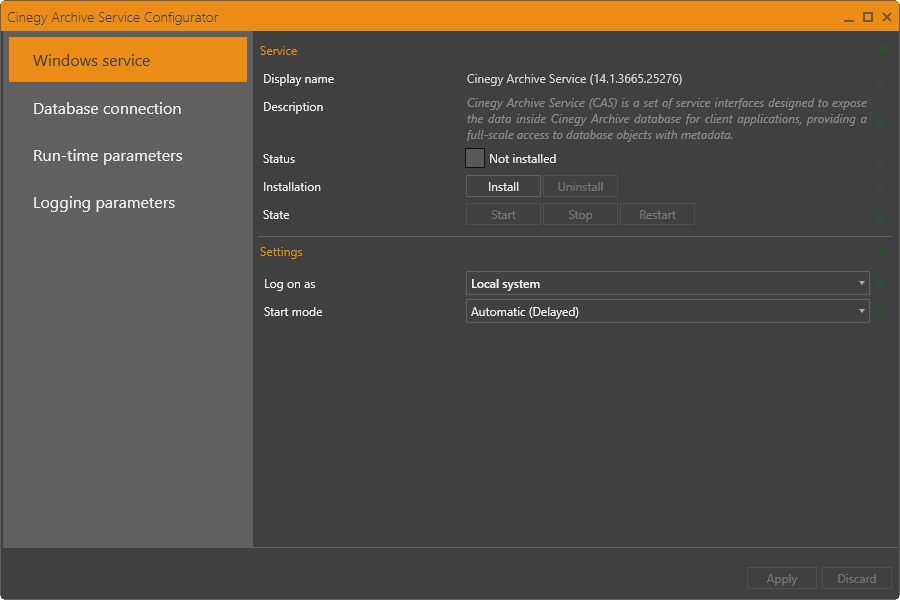Click the Stop state button
Screen dimensions: 900x600
[580, 215]
